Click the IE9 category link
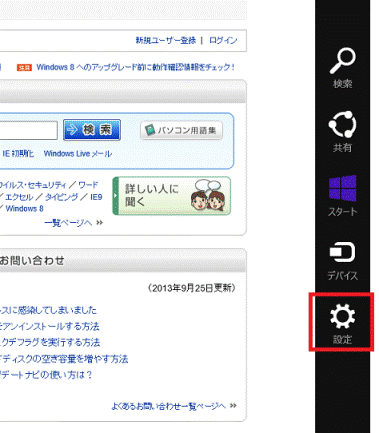This screenshot has width=379, height=433. pyautogui.click(x=96, y=197)
